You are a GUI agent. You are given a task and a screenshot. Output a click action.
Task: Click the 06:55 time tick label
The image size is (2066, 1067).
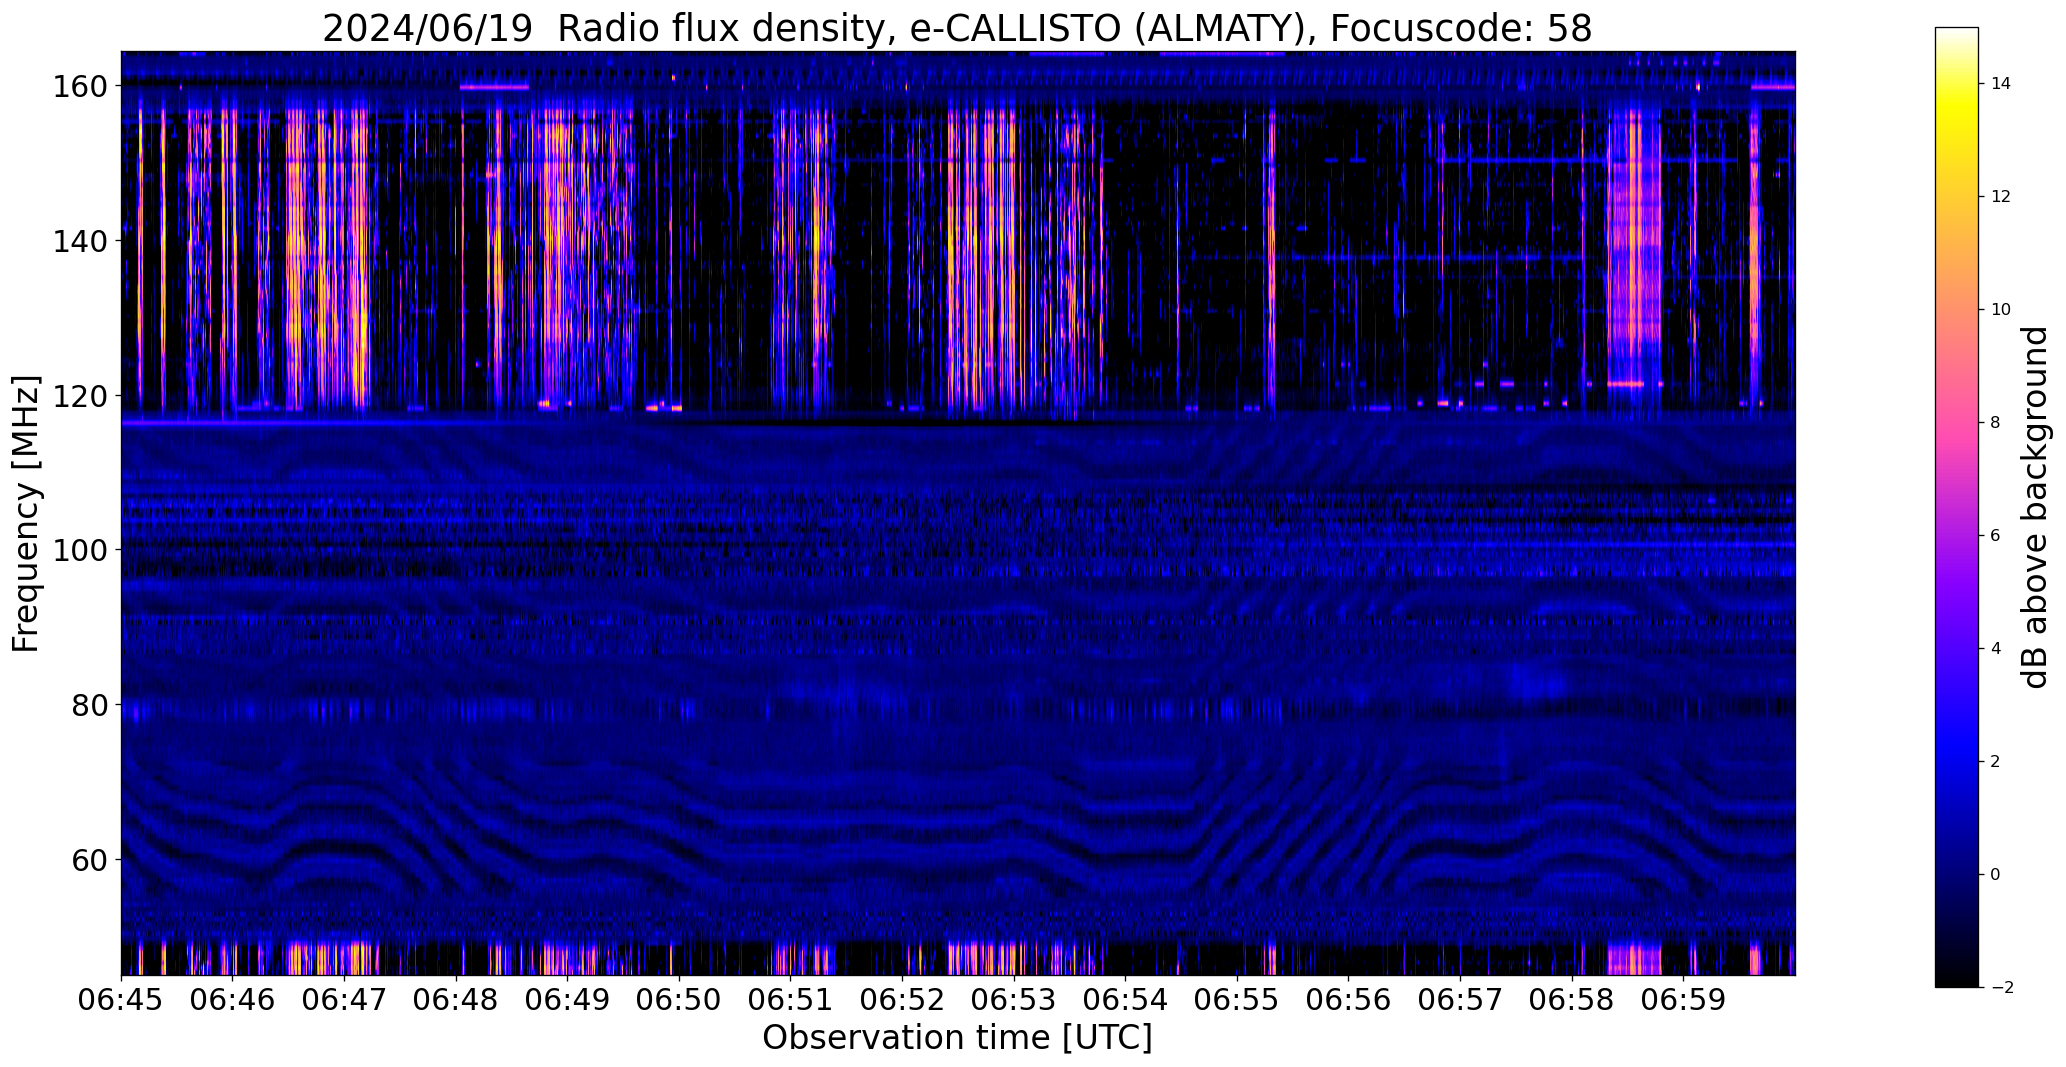[1237, 1001]
